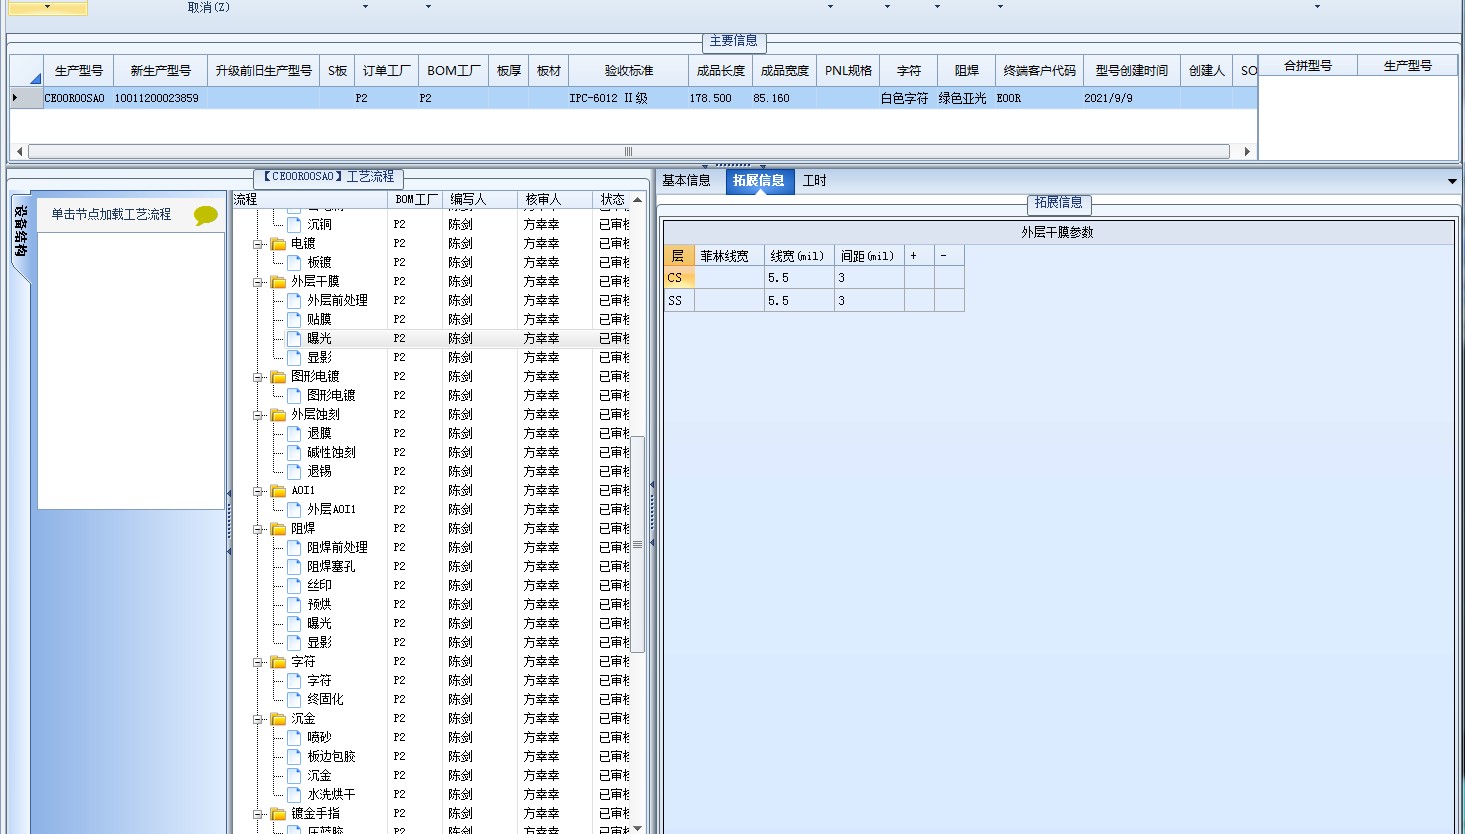The width and height of the screenshot is (1465, 834).
Task: Click the document icon beside 沉铜
Action: 294,225
